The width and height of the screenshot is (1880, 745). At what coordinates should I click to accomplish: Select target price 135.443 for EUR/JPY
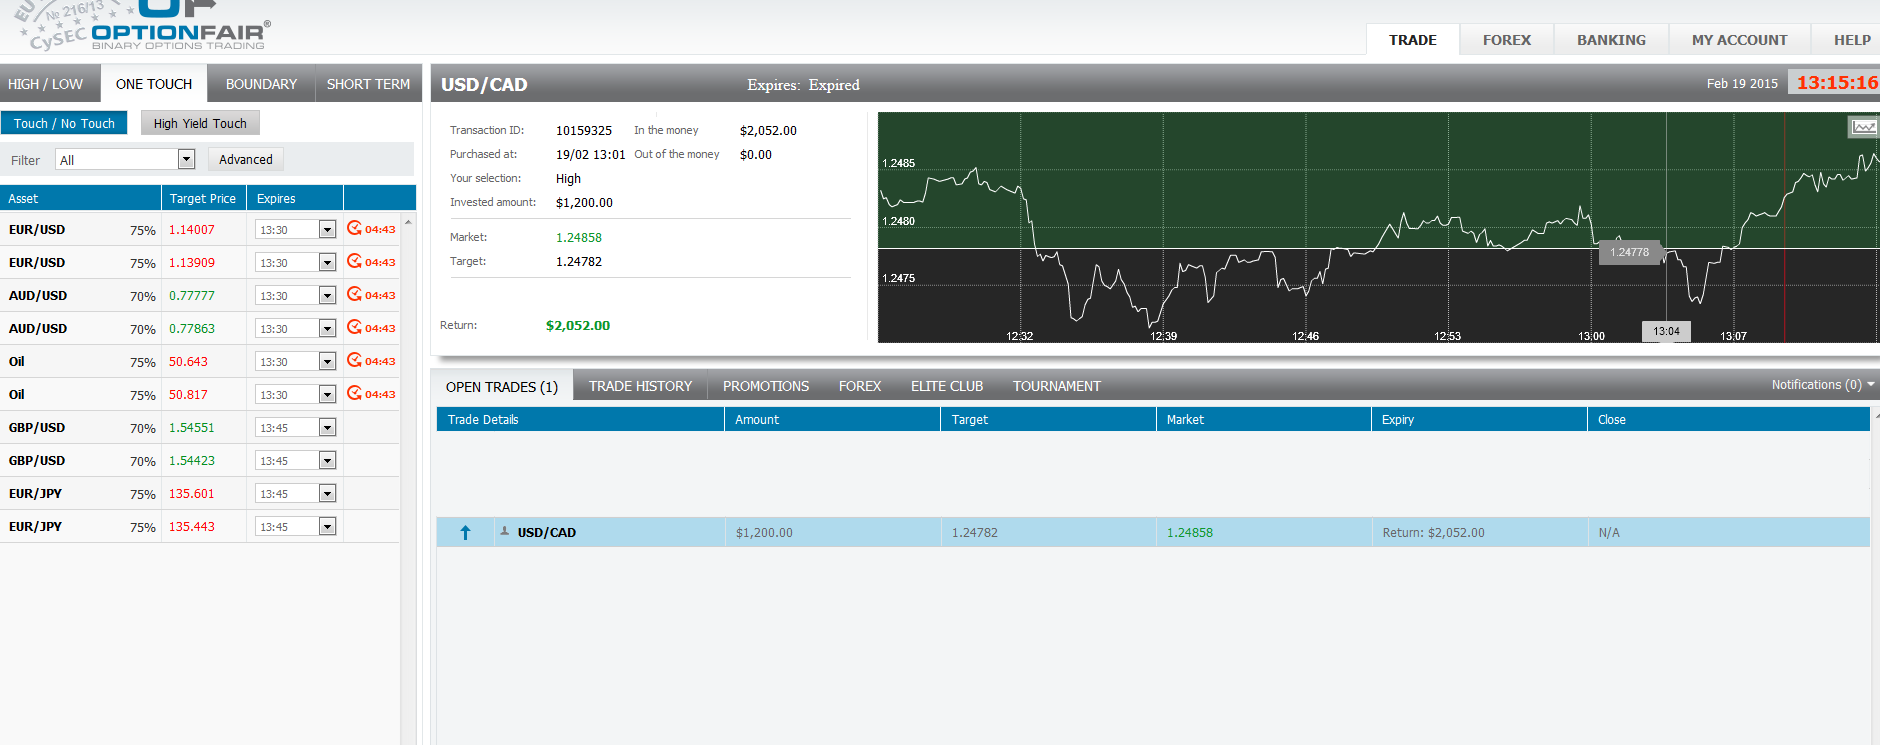192,526
